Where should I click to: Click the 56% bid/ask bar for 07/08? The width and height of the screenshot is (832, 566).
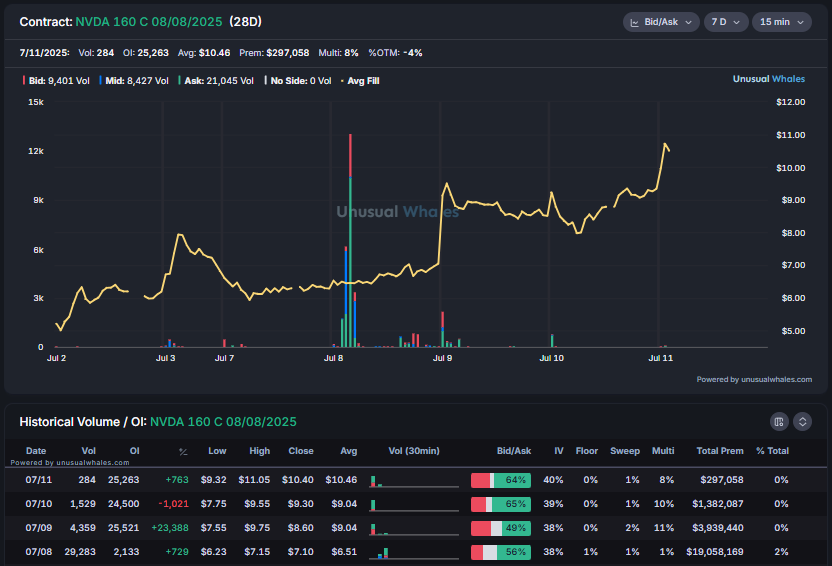(x=501, y=552)
